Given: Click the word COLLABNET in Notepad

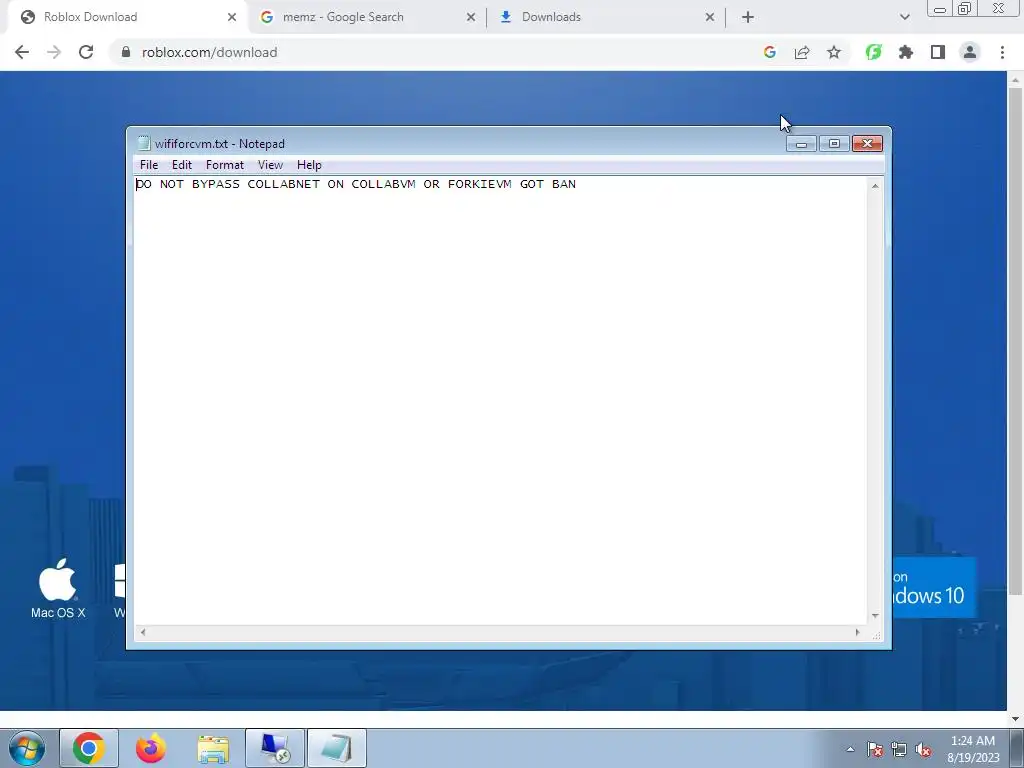Looking at the screenshot, I should point(283,184).
